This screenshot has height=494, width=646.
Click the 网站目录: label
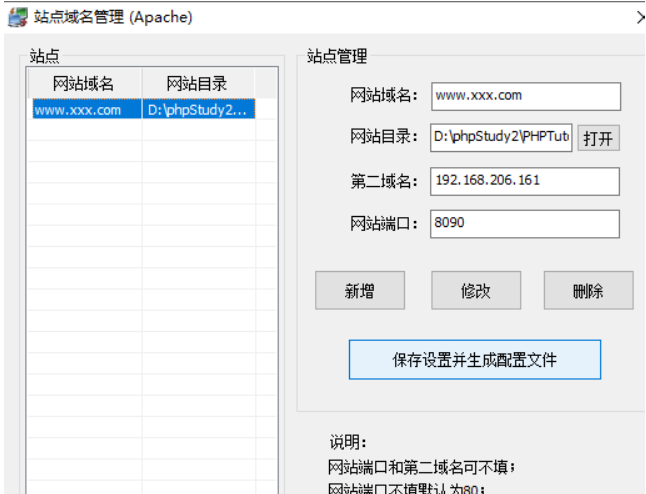[x=384, y=136]
